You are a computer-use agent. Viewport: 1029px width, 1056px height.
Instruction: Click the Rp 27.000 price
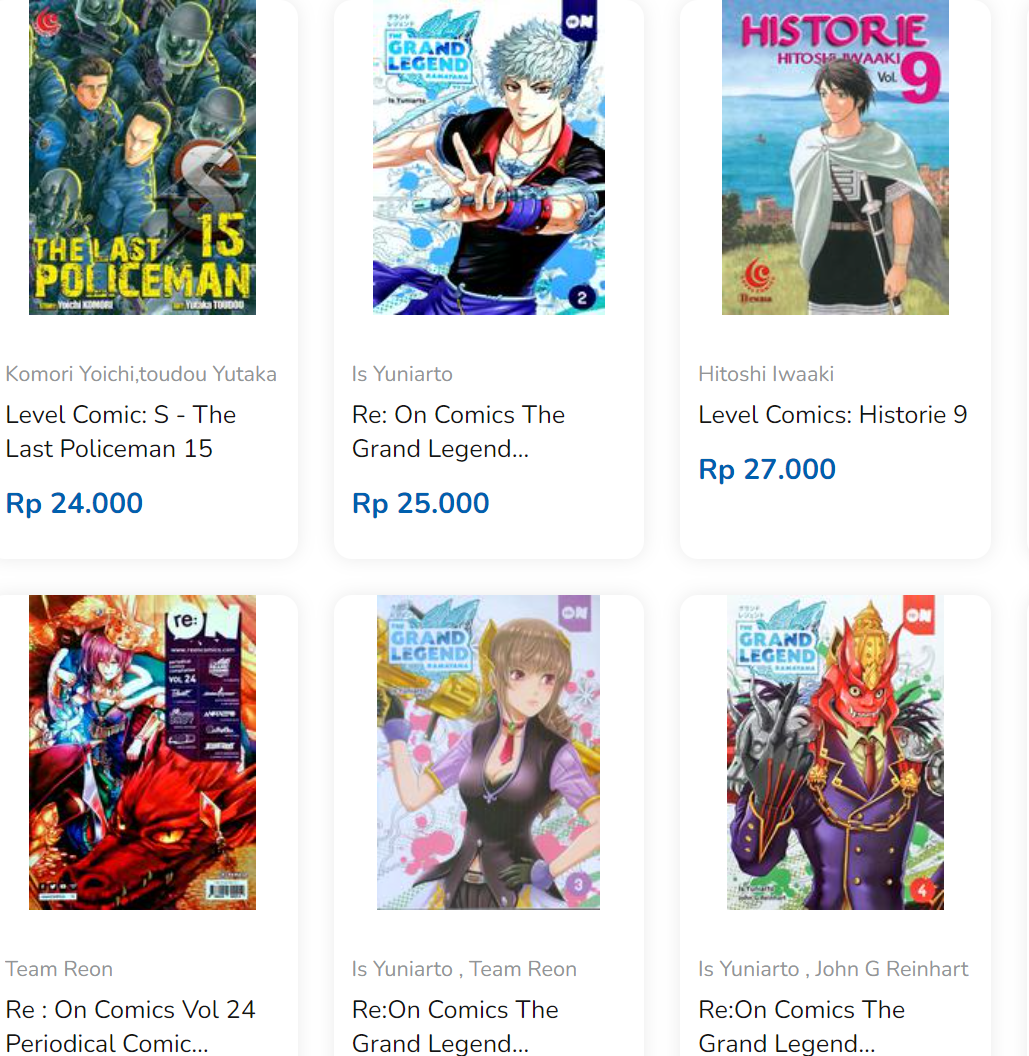767,469
